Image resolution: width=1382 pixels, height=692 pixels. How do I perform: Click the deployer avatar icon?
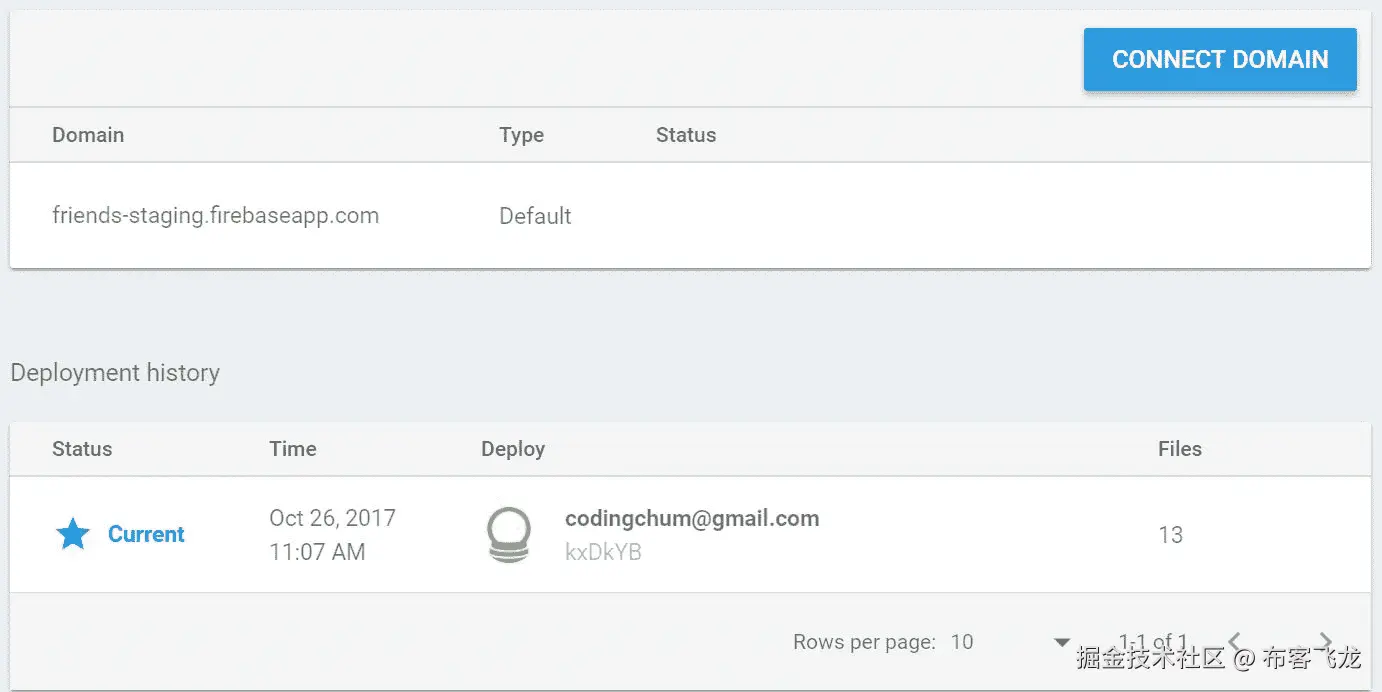point(508,535)
